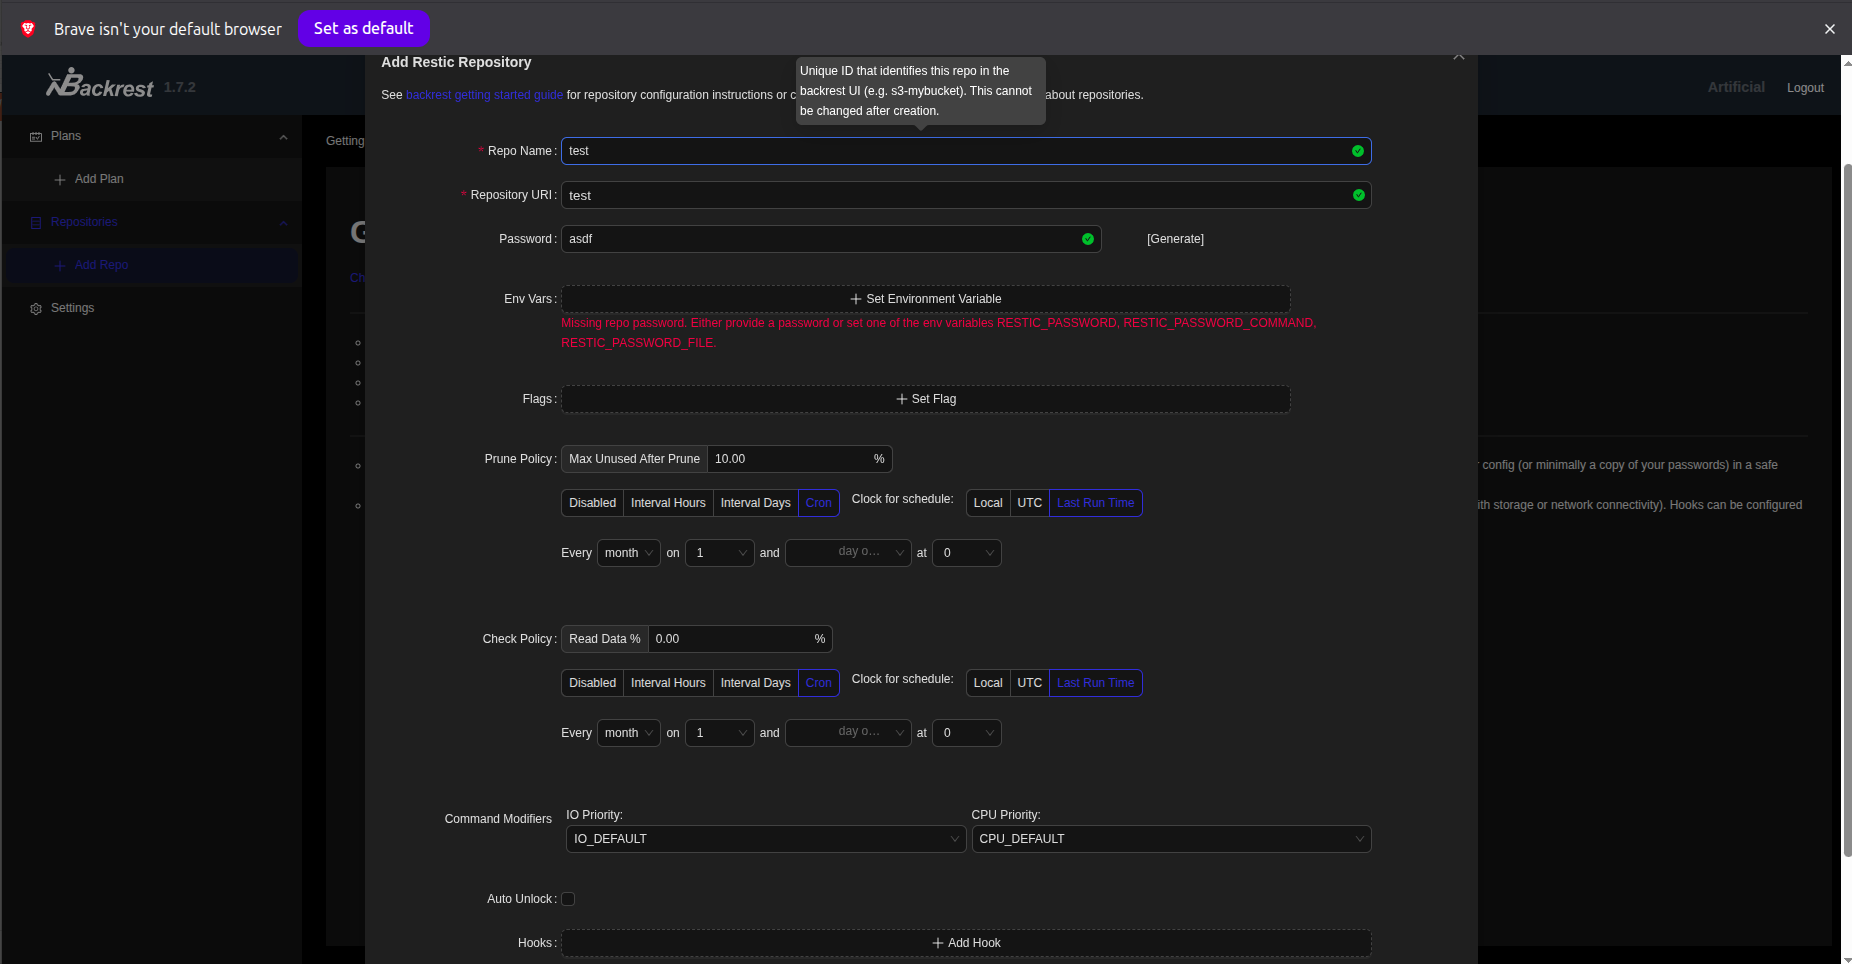Click the Repository URI green checkmark icon
Viewport: 1852px width, 964px height.
point(1359,195)
